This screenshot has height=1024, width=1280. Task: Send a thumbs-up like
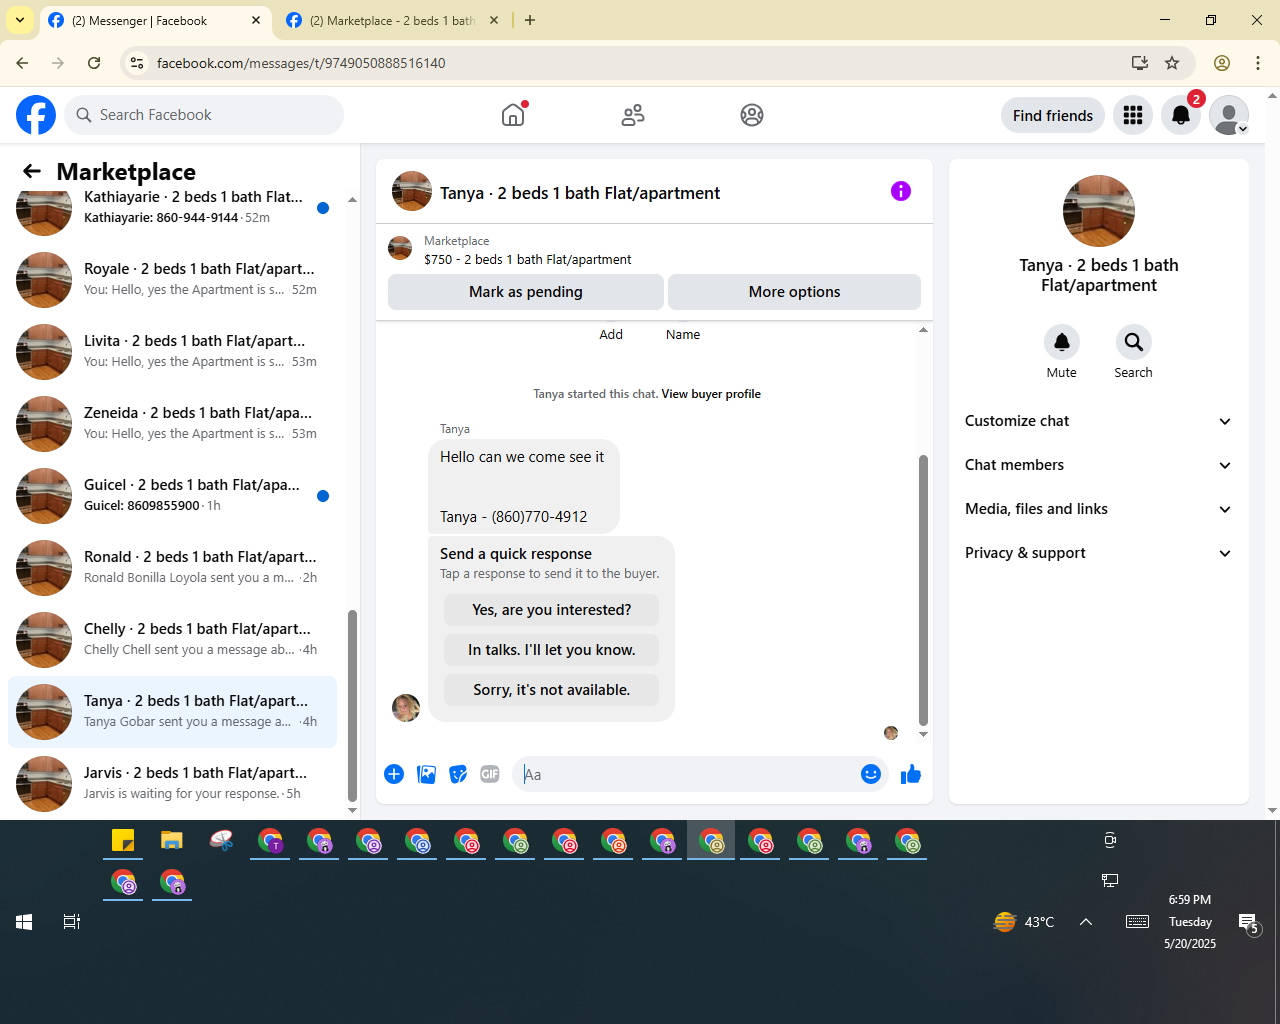click(911, 774)
